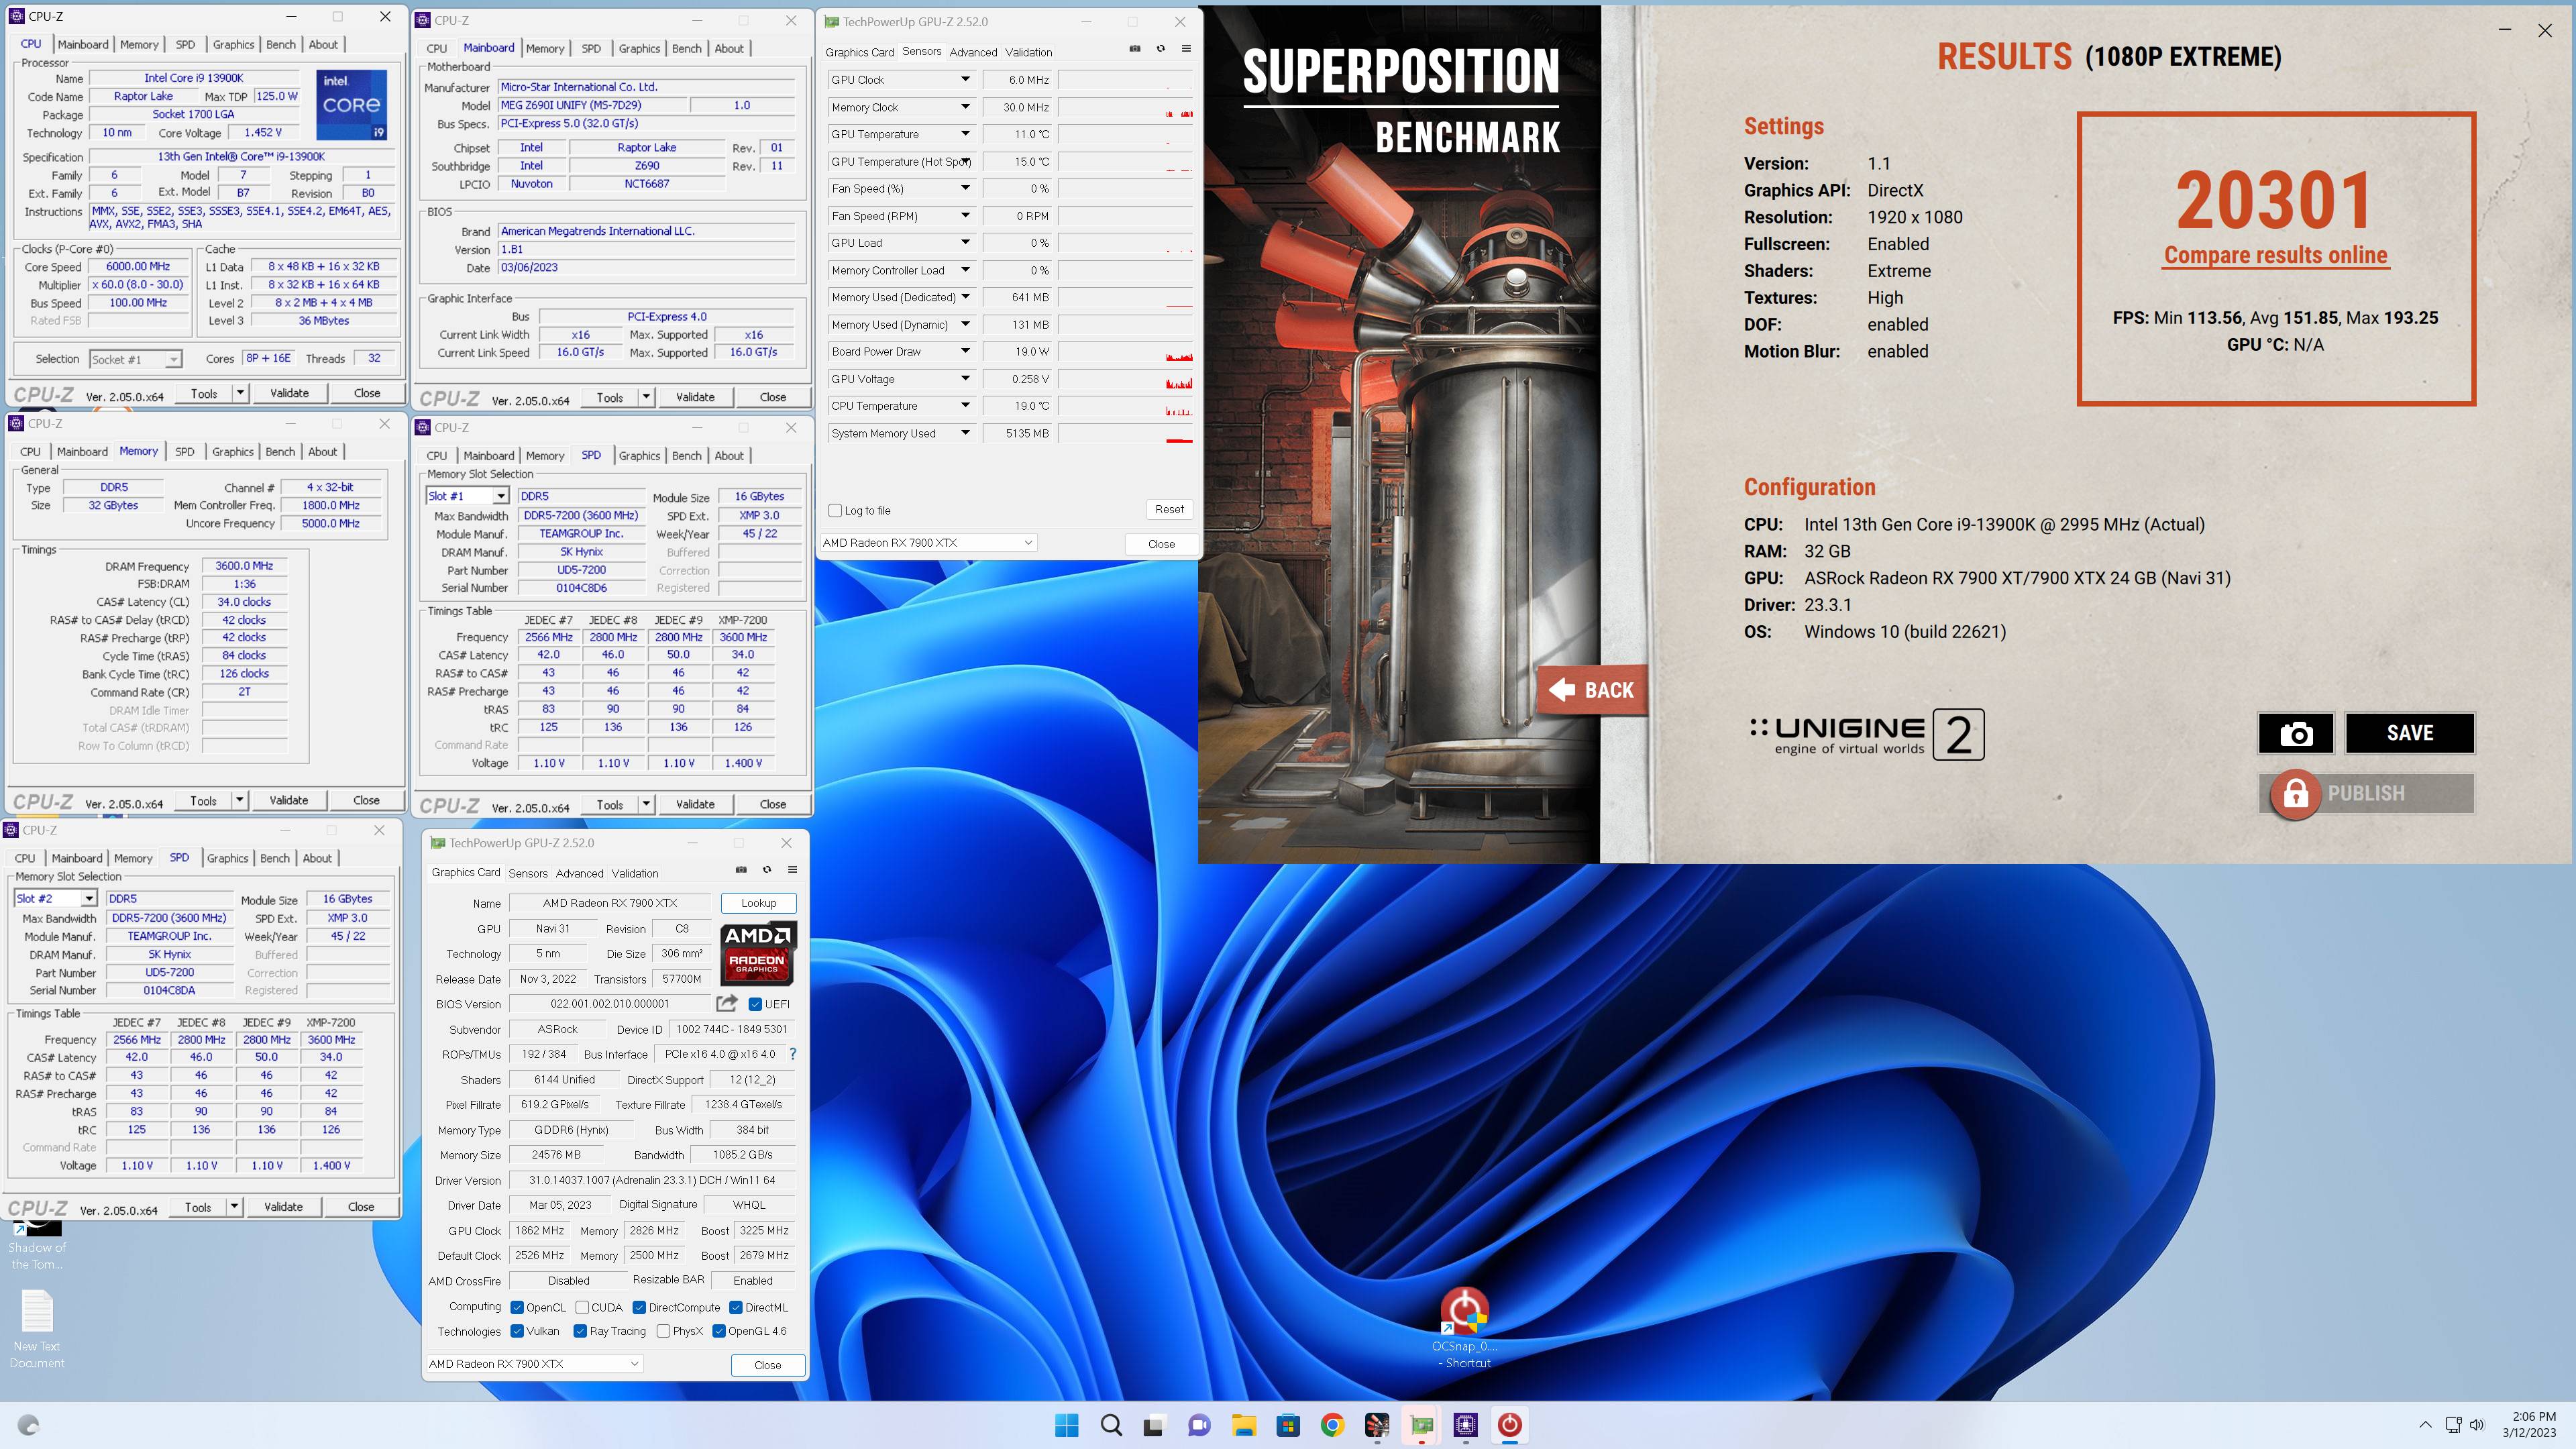Screen dimensions: 2576x1449
Task: Open the Tools dropdown arrow in CPU-Z Mainboard window
Action: click(x=646, y=397)
